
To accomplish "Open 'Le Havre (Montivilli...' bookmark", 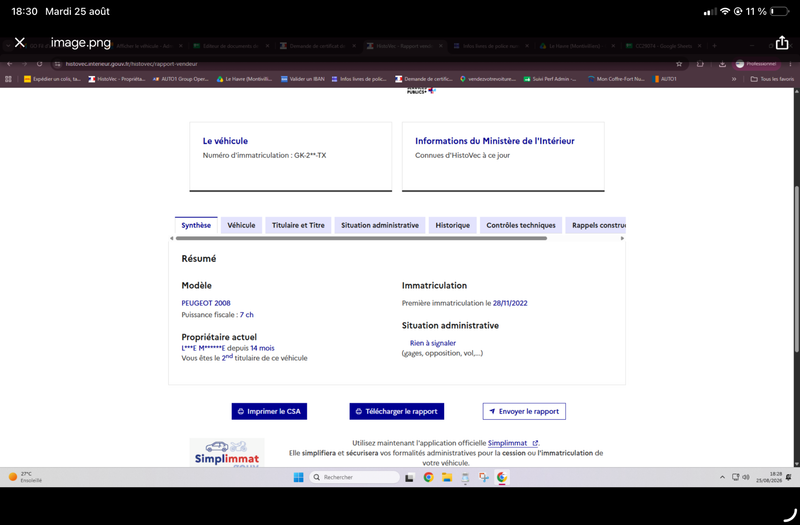I will [244, 79].
